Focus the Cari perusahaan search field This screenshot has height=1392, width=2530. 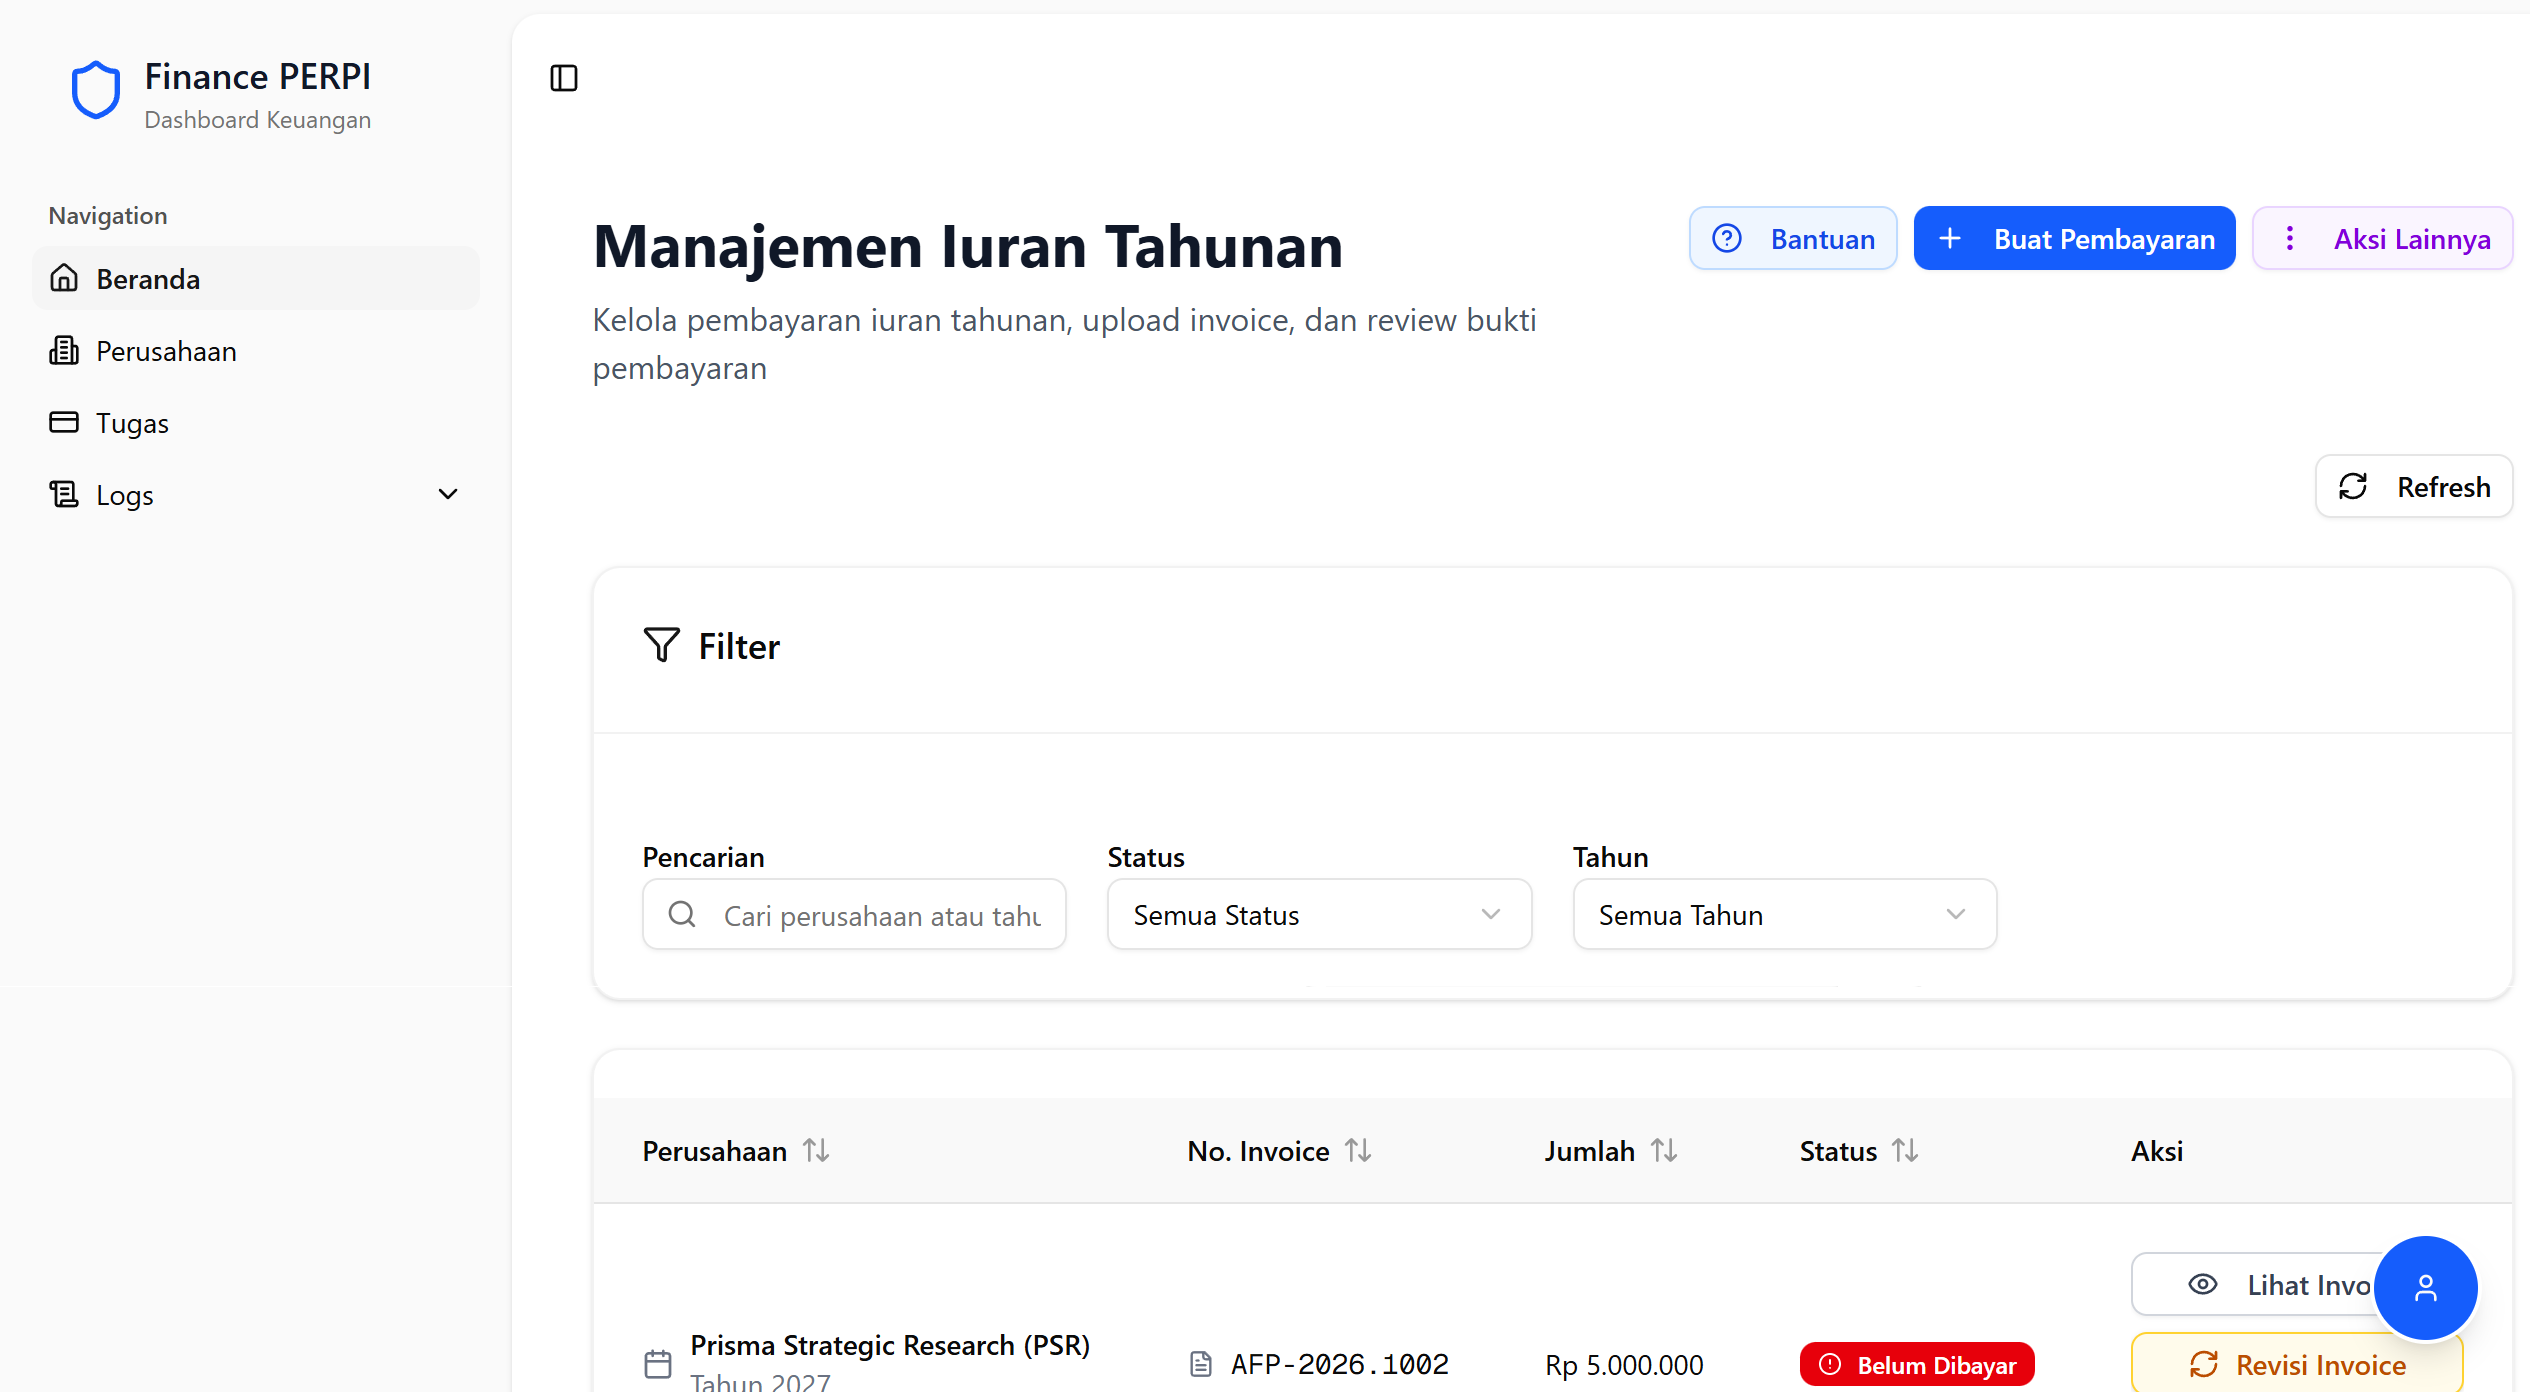[880, 915]
